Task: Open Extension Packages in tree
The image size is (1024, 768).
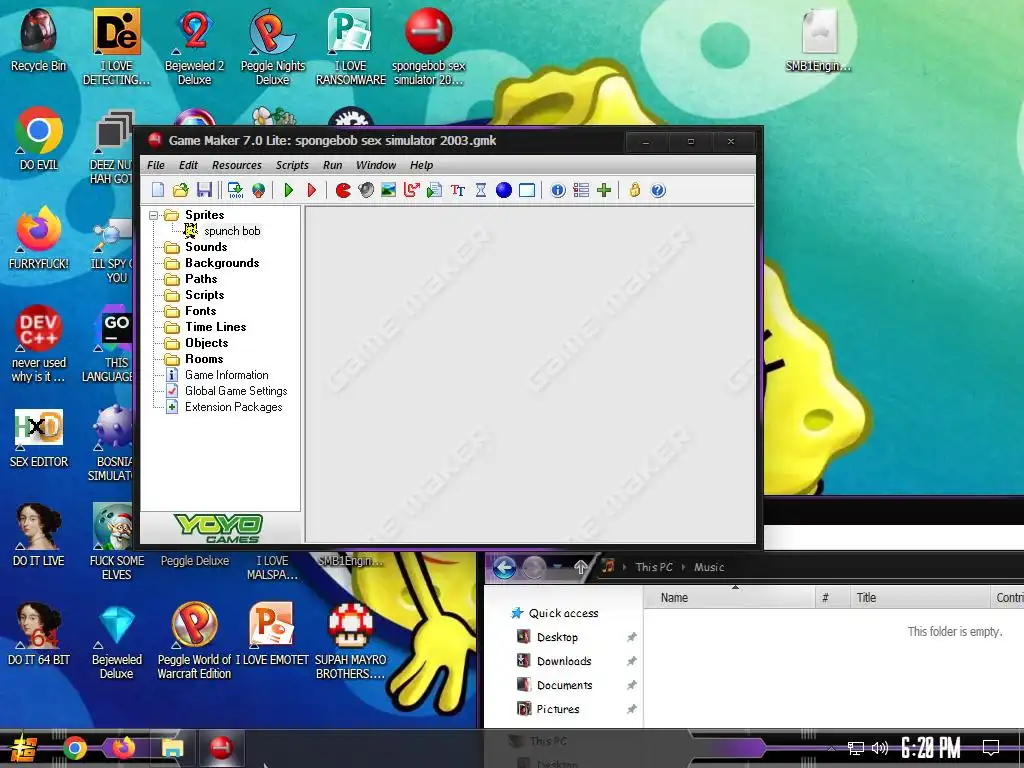Action: tap(233, 407)
